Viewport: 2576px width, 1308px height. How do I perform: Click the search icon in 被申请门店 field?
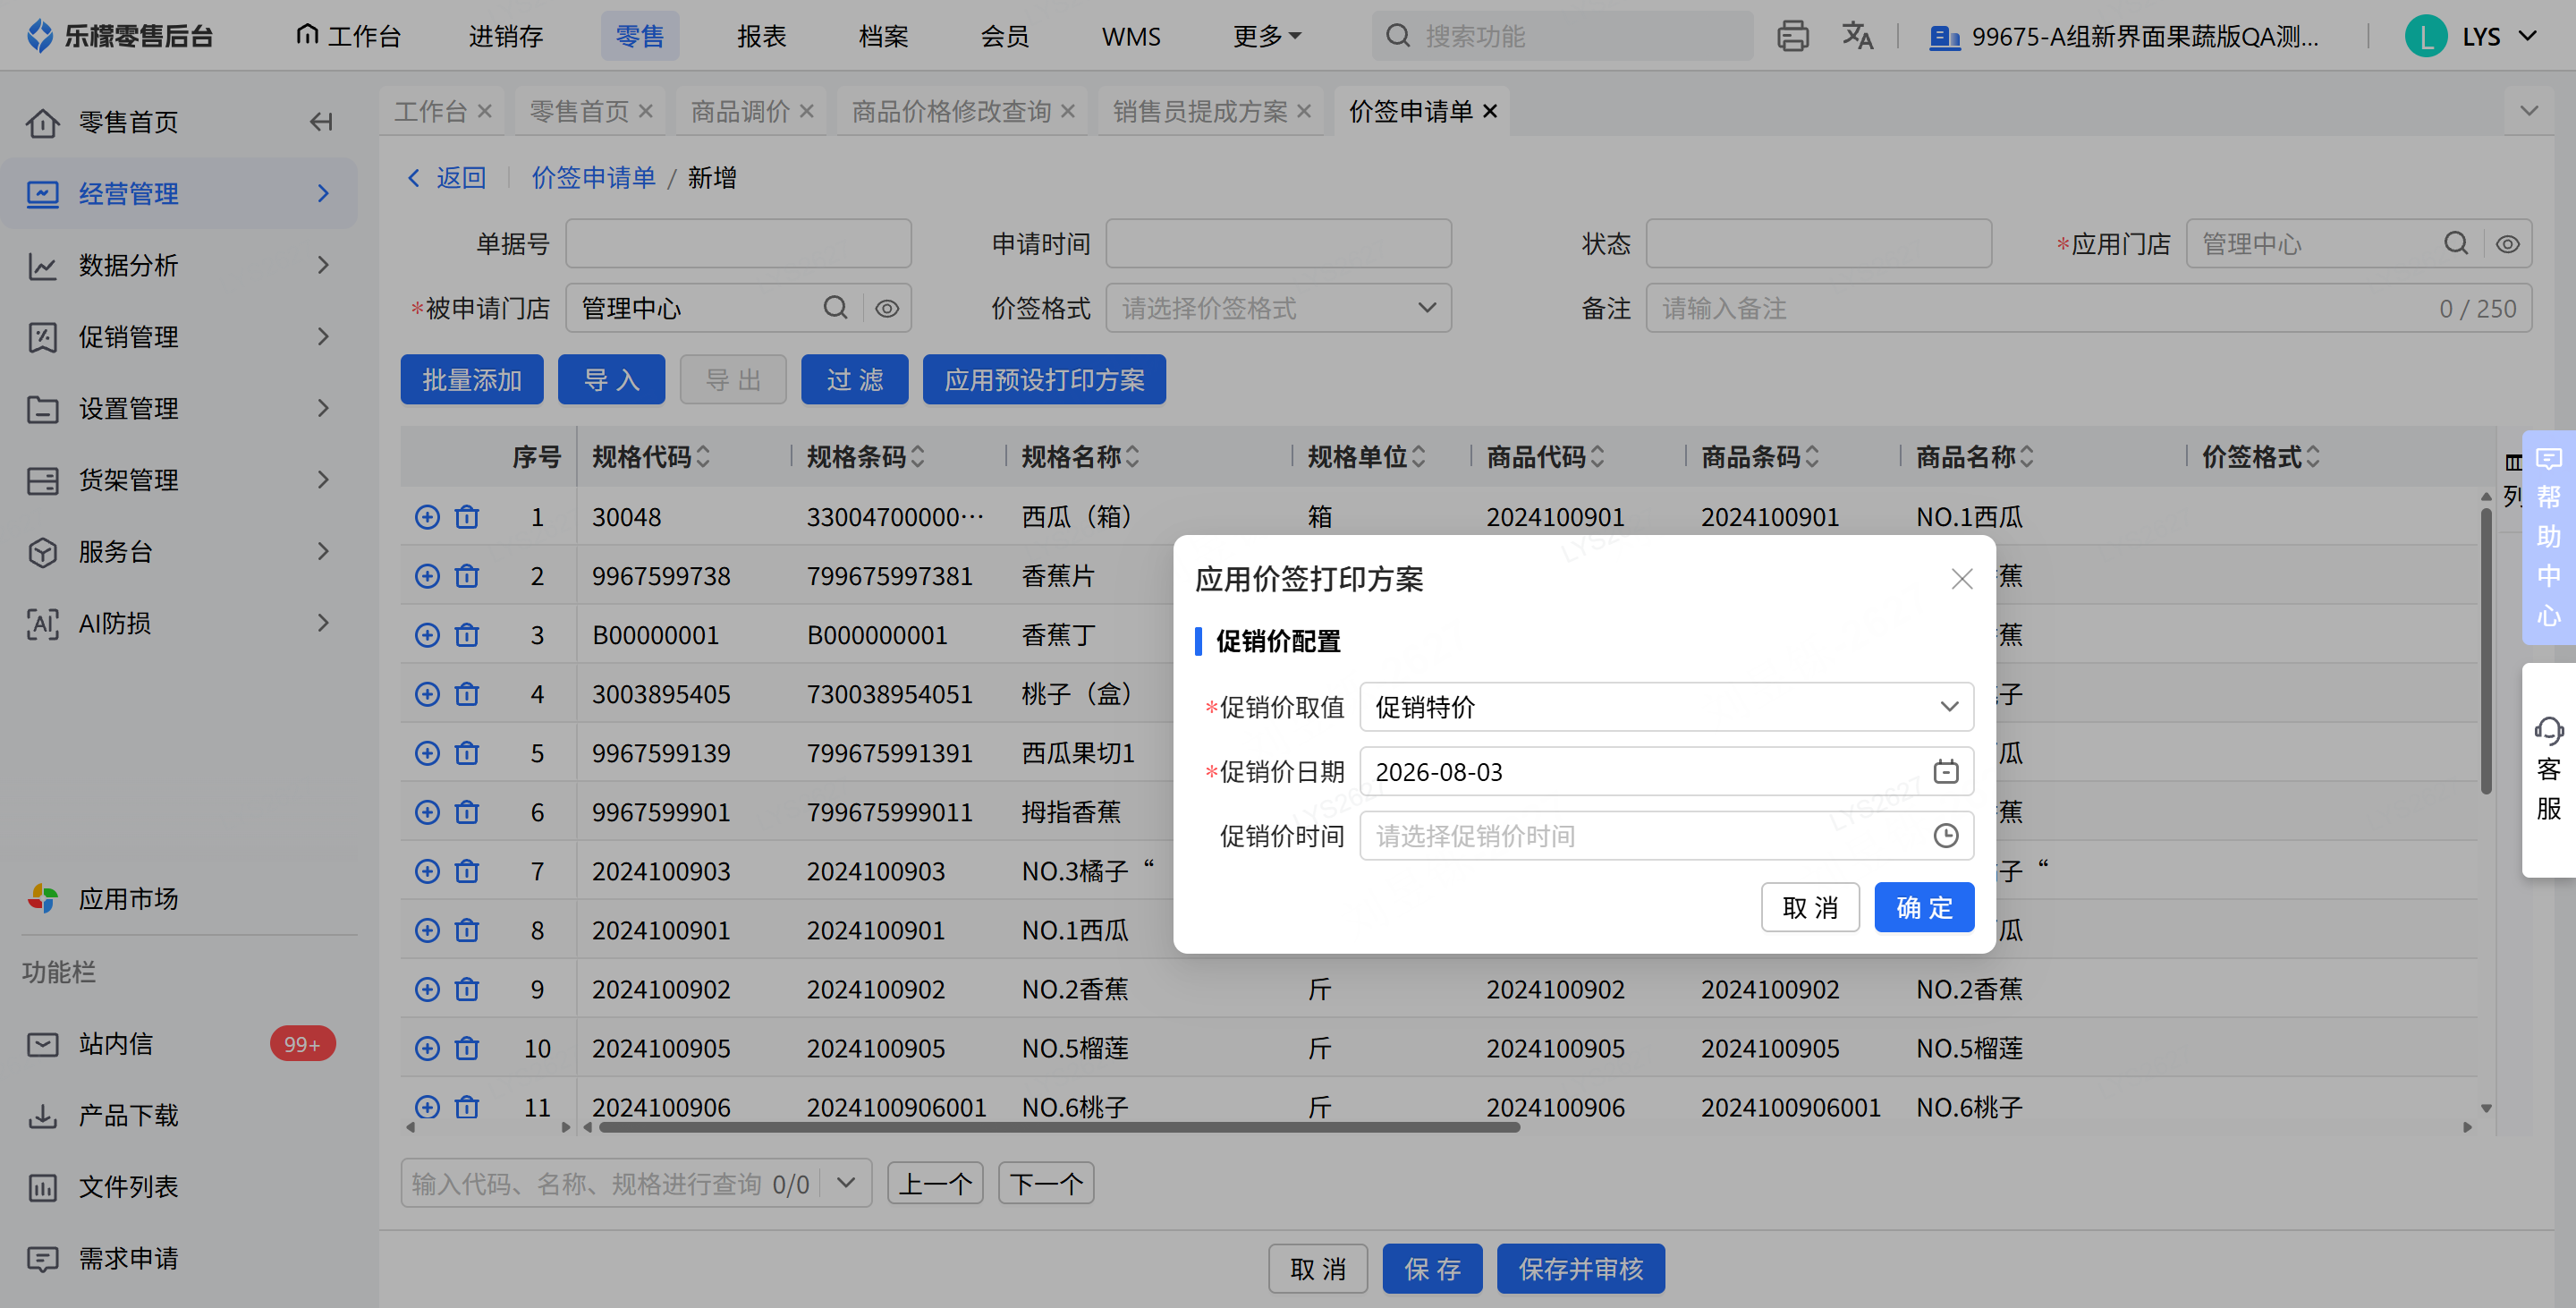click(x=835, y=308)
